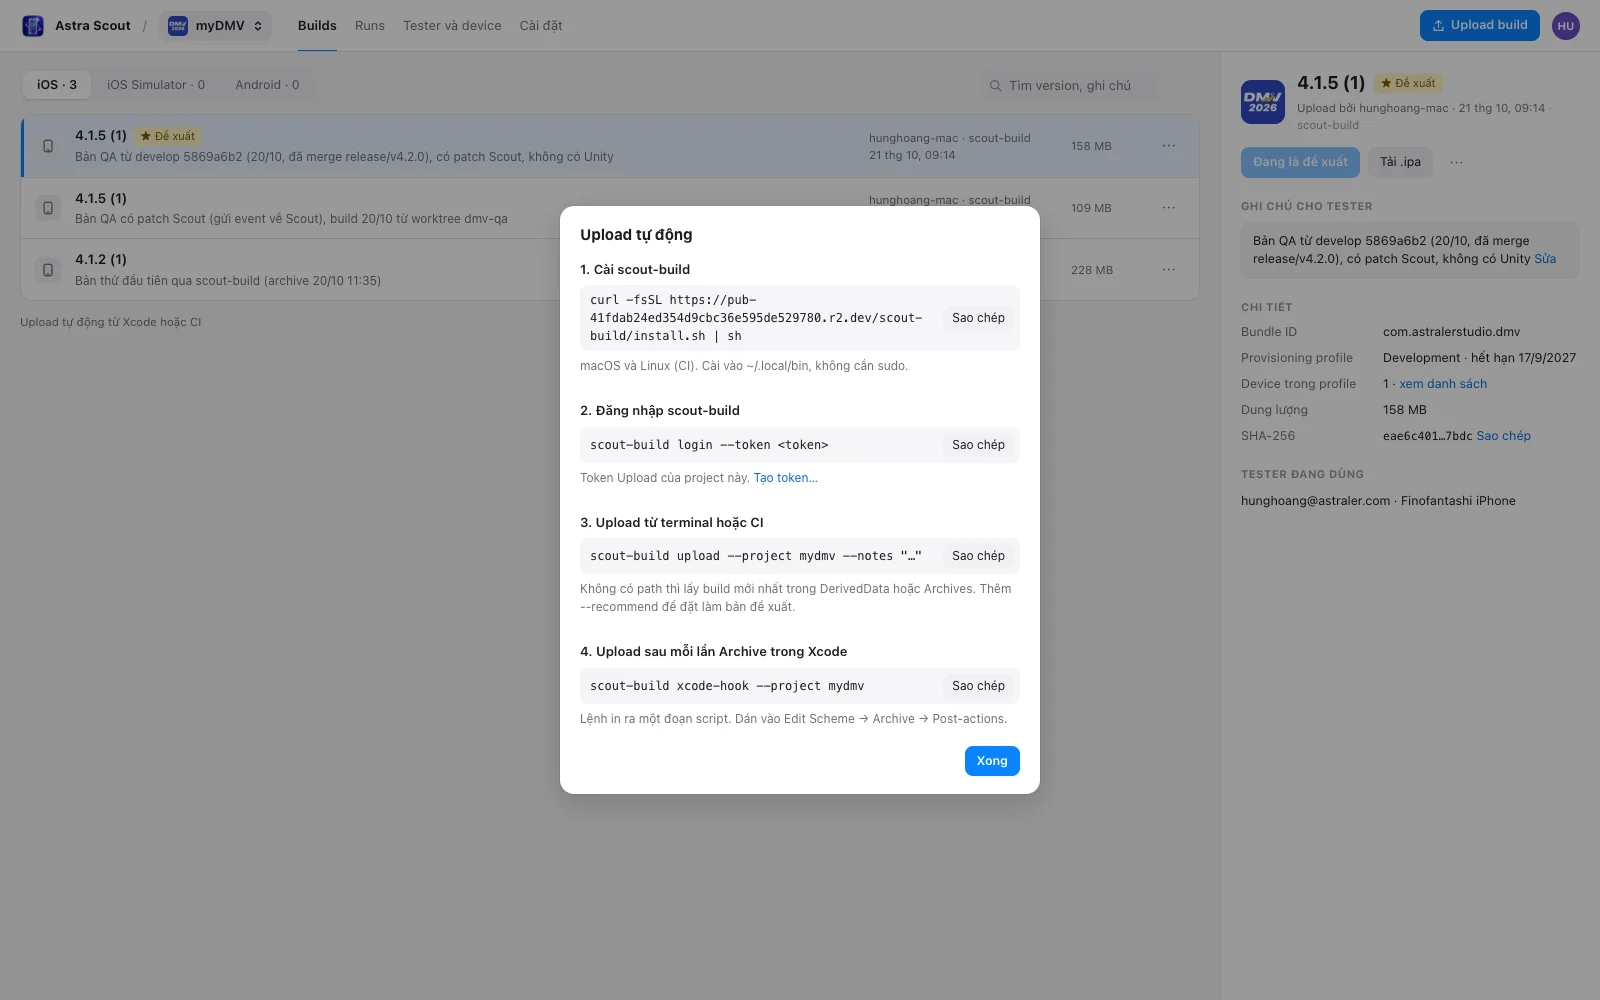This screenshot has height=1000, width=1600.
Task: Click the device icon of the 109 MB build
Action: [x=48, y=208]
